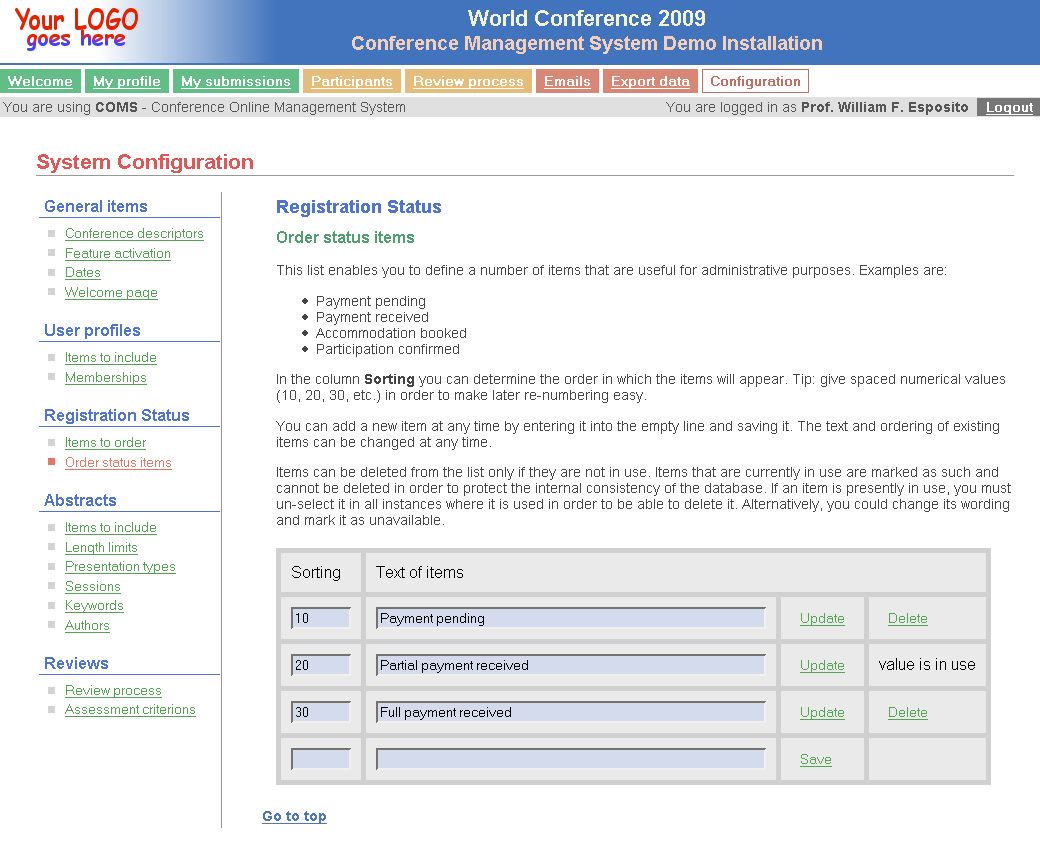Save the new status item
The image size is (1040, 858).
pyautogui.click(x=815, y=759)
